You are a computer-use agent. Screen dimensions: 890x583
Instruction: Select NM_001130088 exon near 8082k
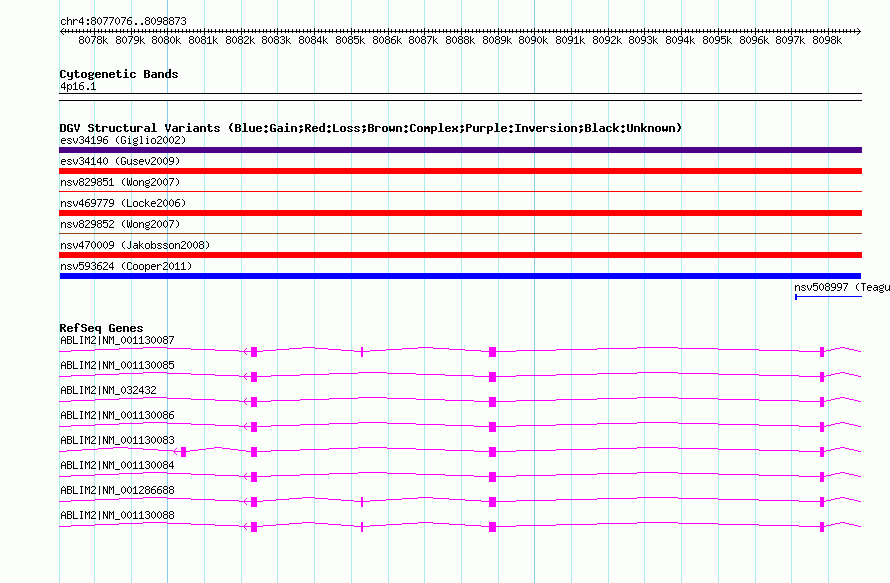(254, 527)
